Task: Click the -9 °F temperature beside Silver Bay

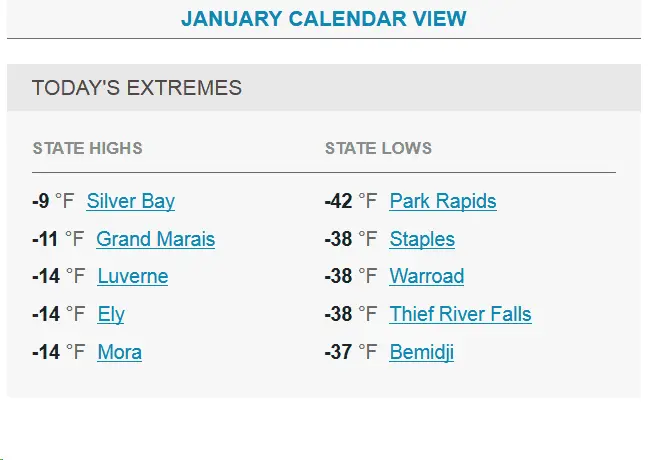Action: pos(53,201)
